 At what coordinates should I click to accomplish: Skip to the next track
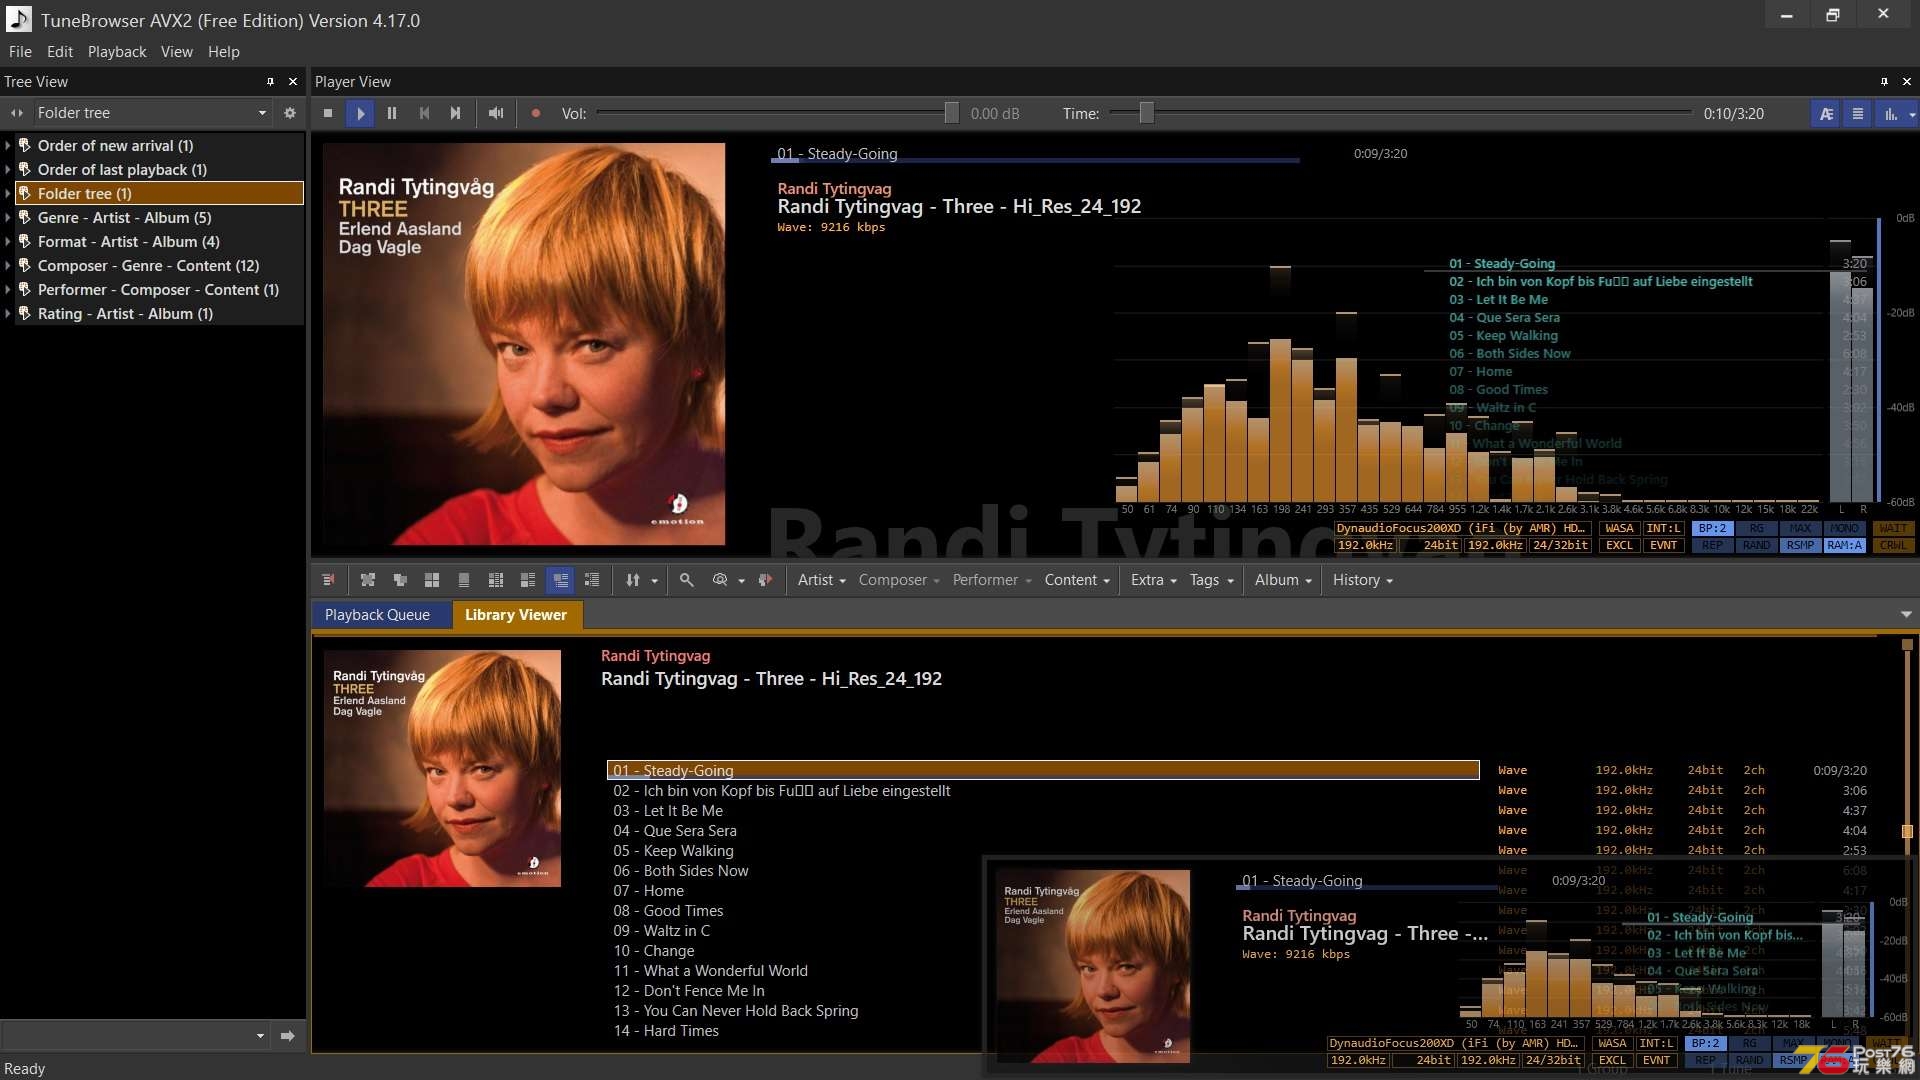coord(456,114)
